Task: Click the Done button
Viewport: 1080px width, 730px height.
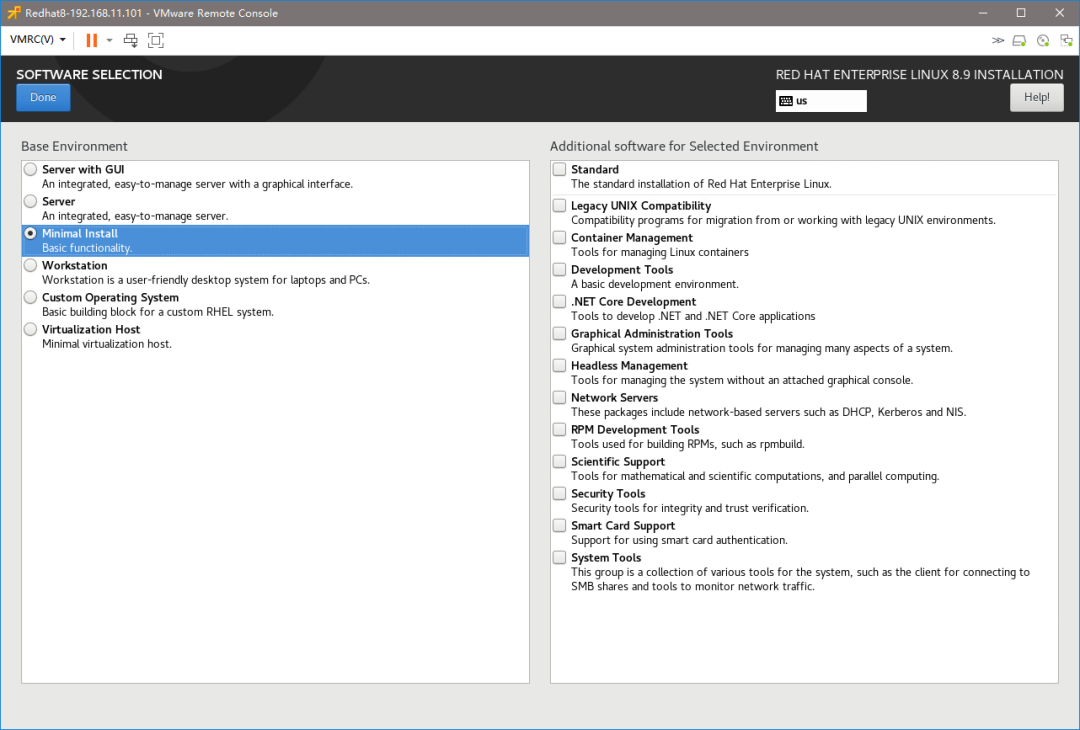Action: click(43, 97)
